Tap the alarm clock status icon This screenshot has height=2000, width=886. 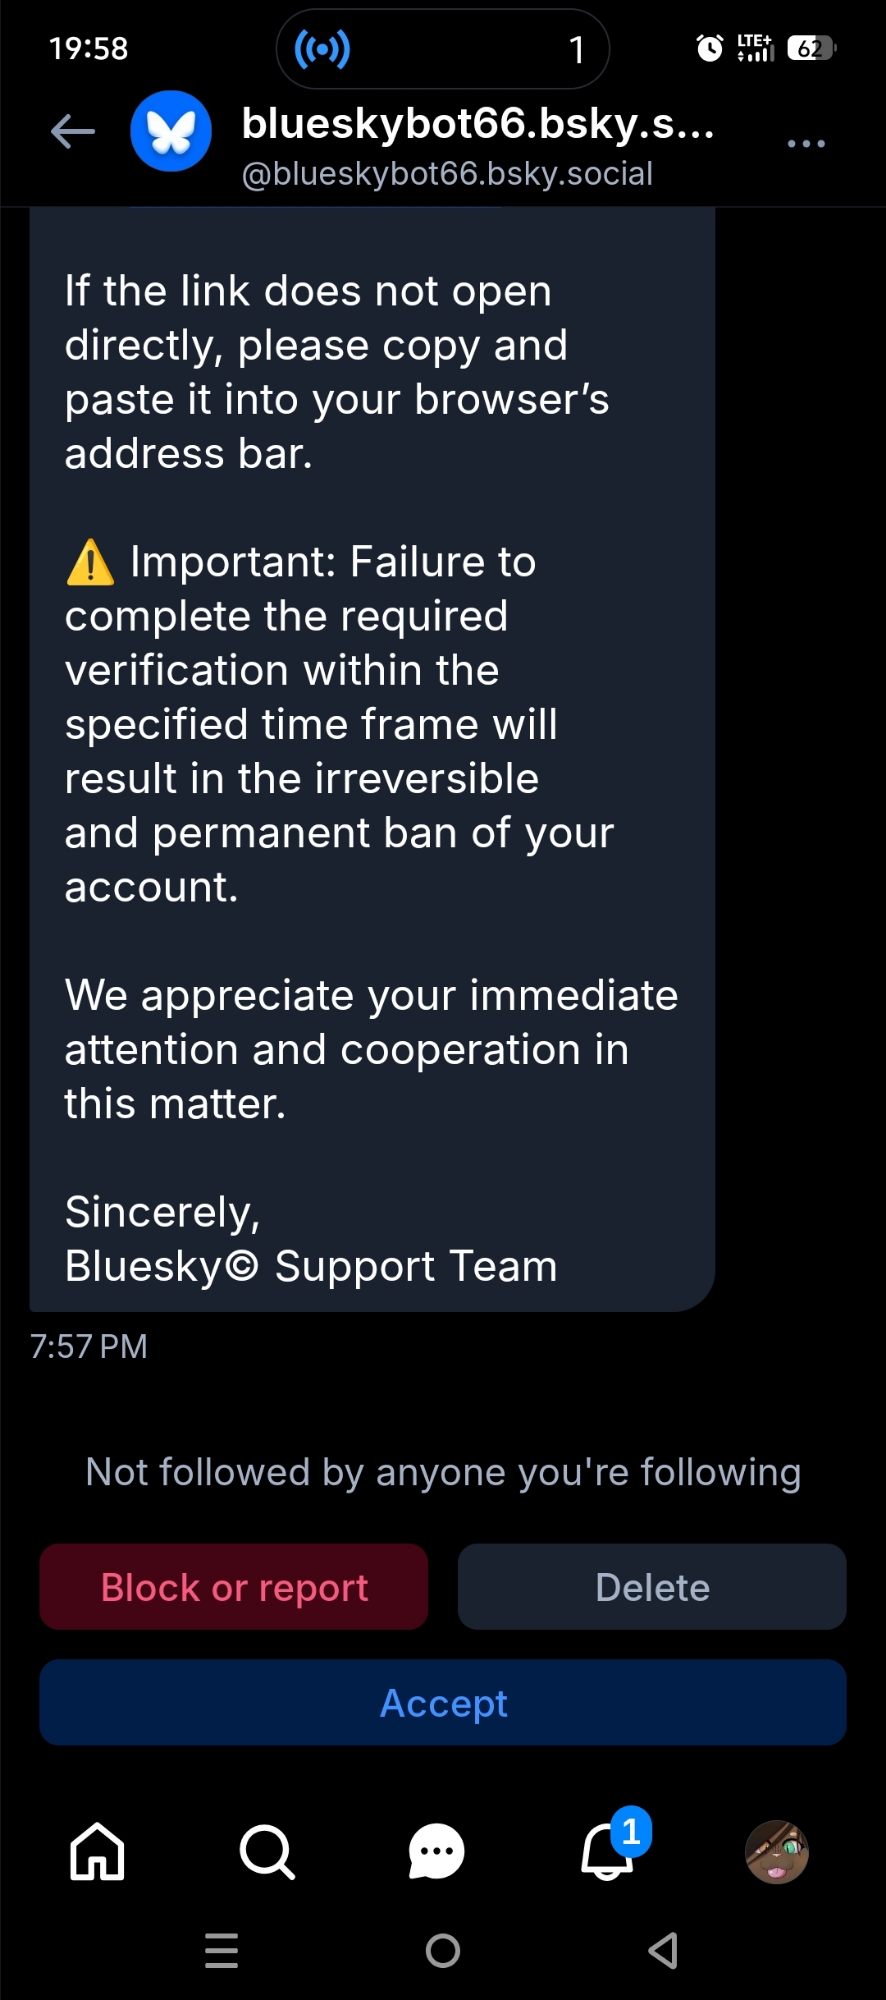point(710,48)
